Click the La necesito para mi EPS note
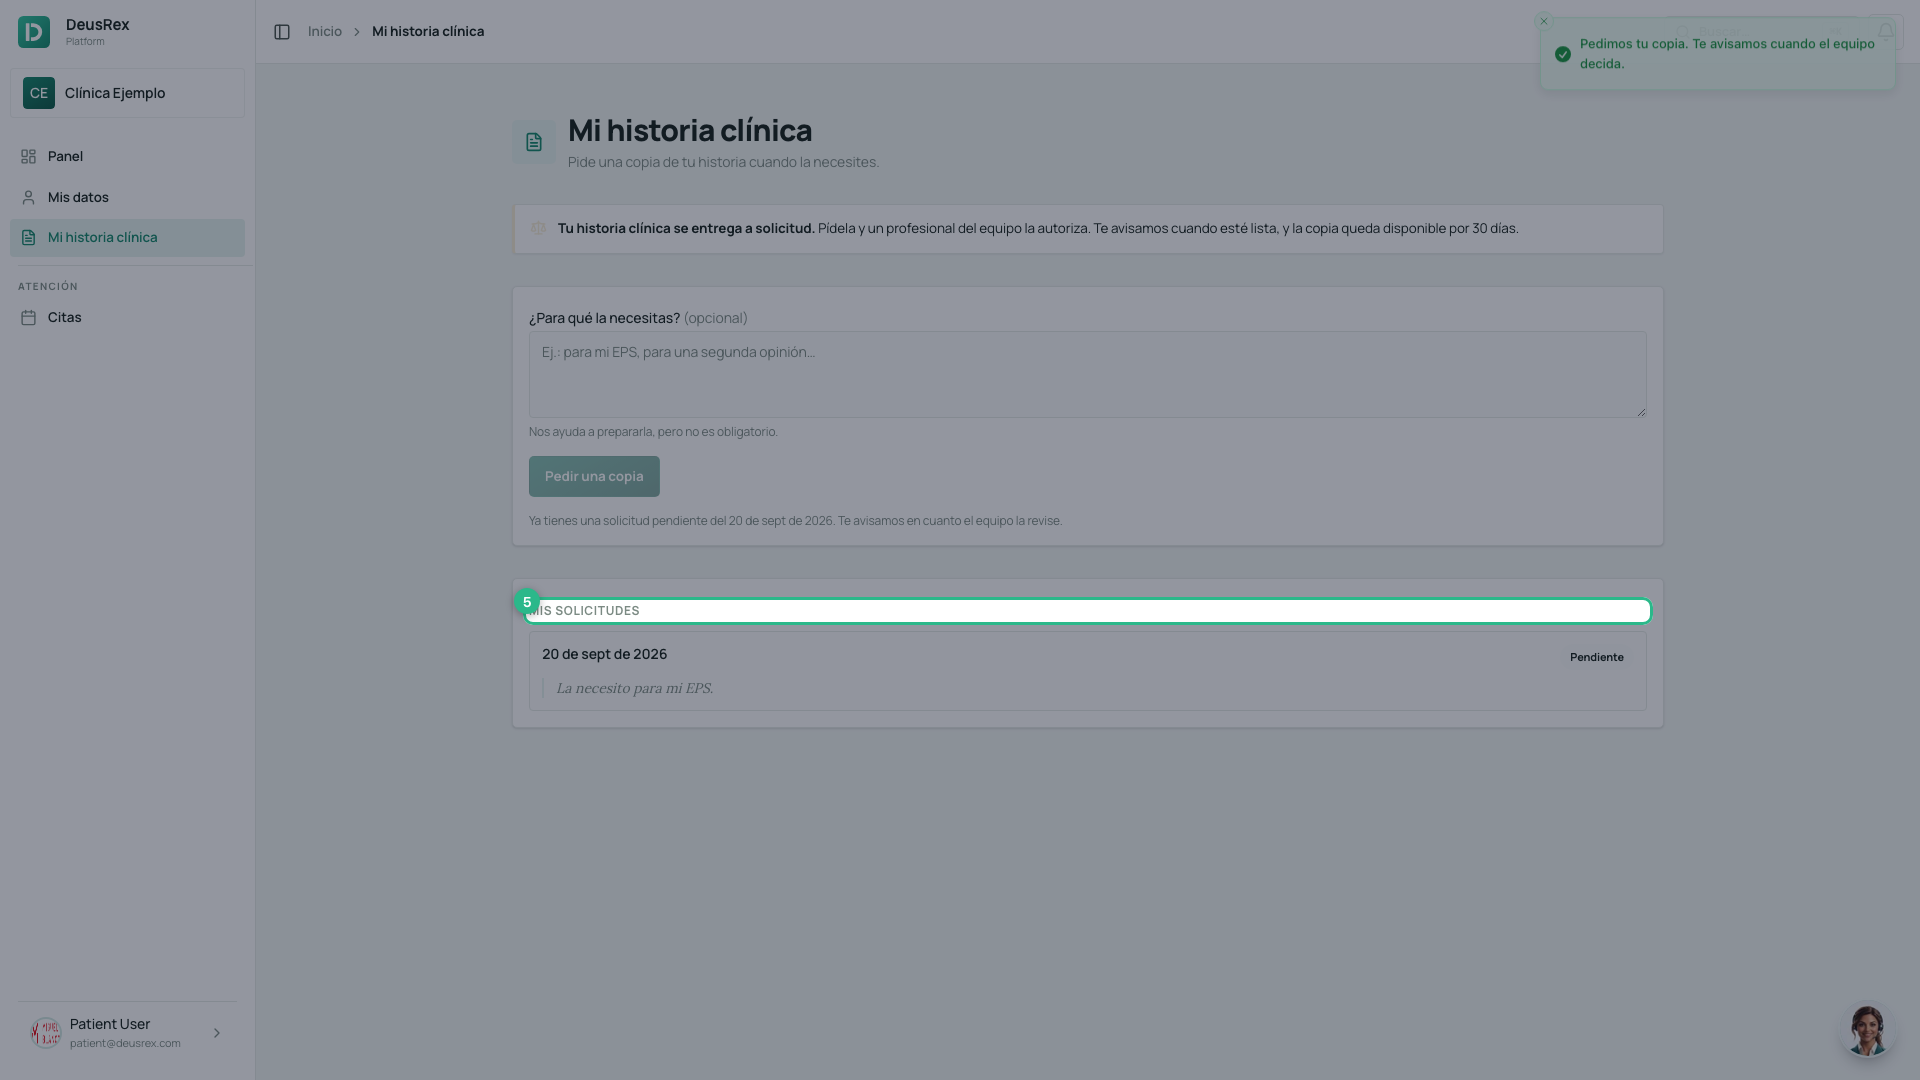Viewport: 1920px width, 1080px height. [634, 688]
